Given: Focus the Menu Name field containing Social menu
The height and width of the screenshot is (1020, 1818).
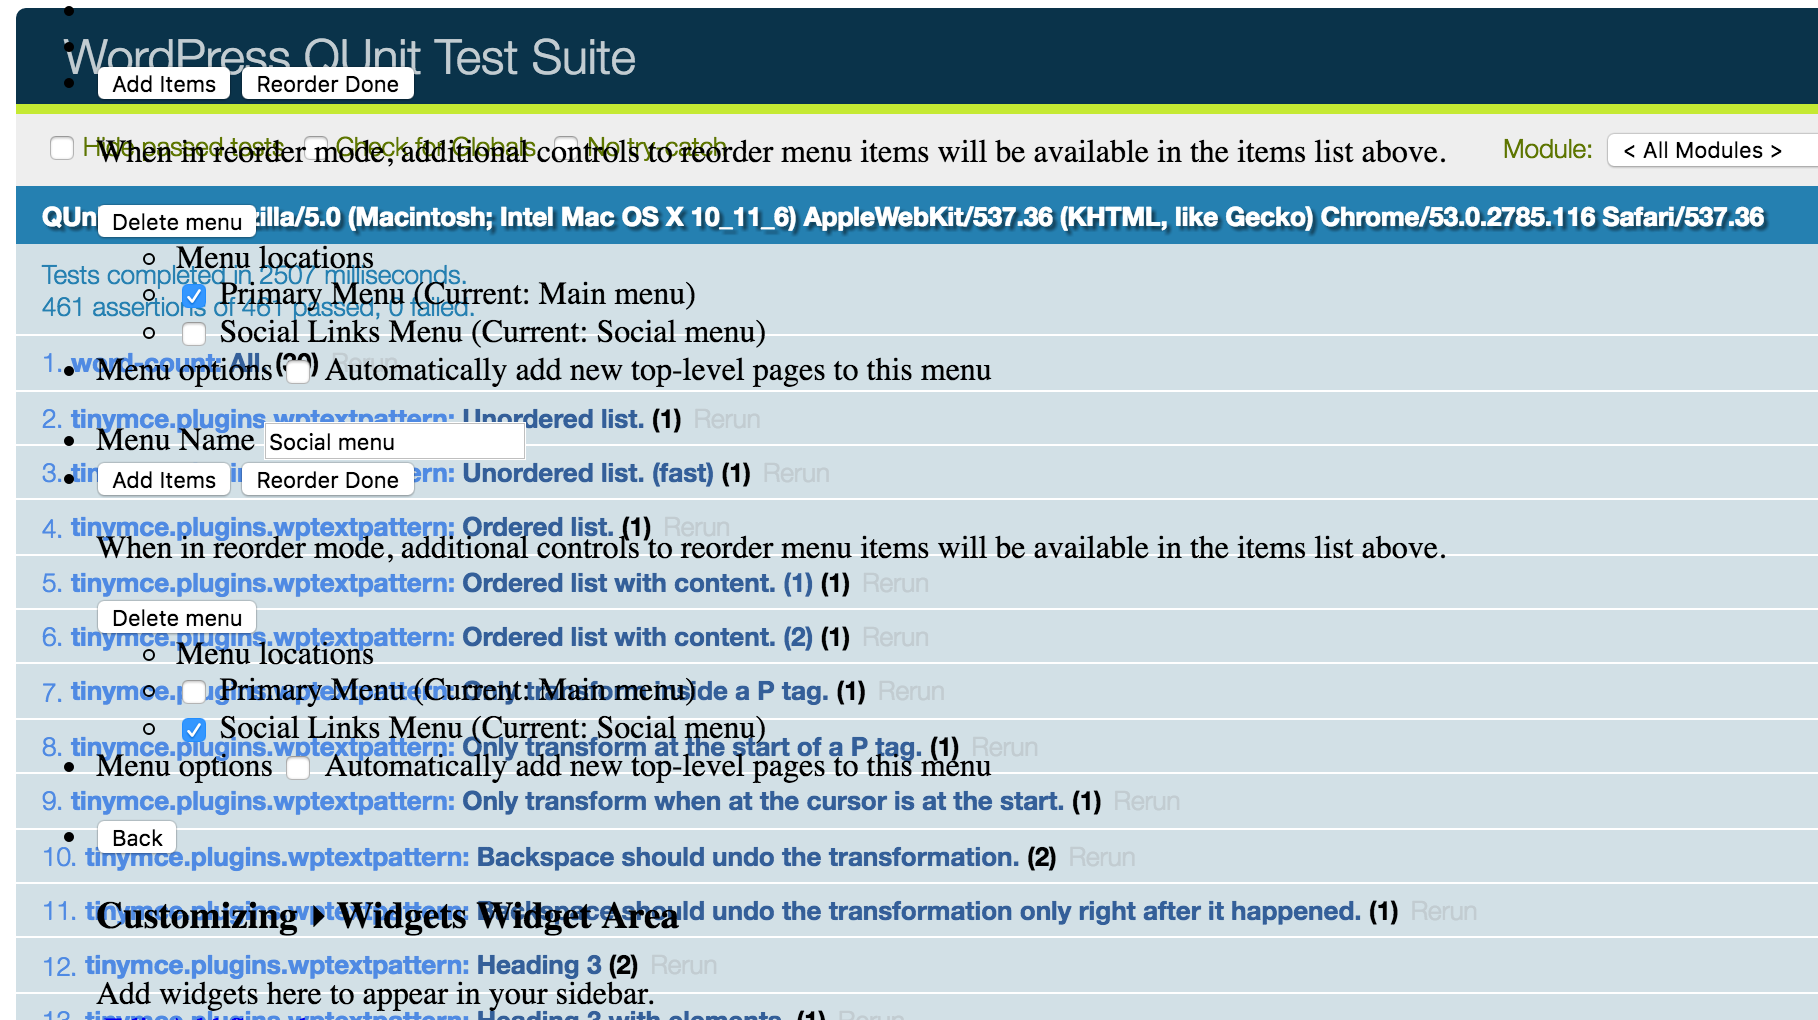Looking at the screenshot, I should coord(394,442).
